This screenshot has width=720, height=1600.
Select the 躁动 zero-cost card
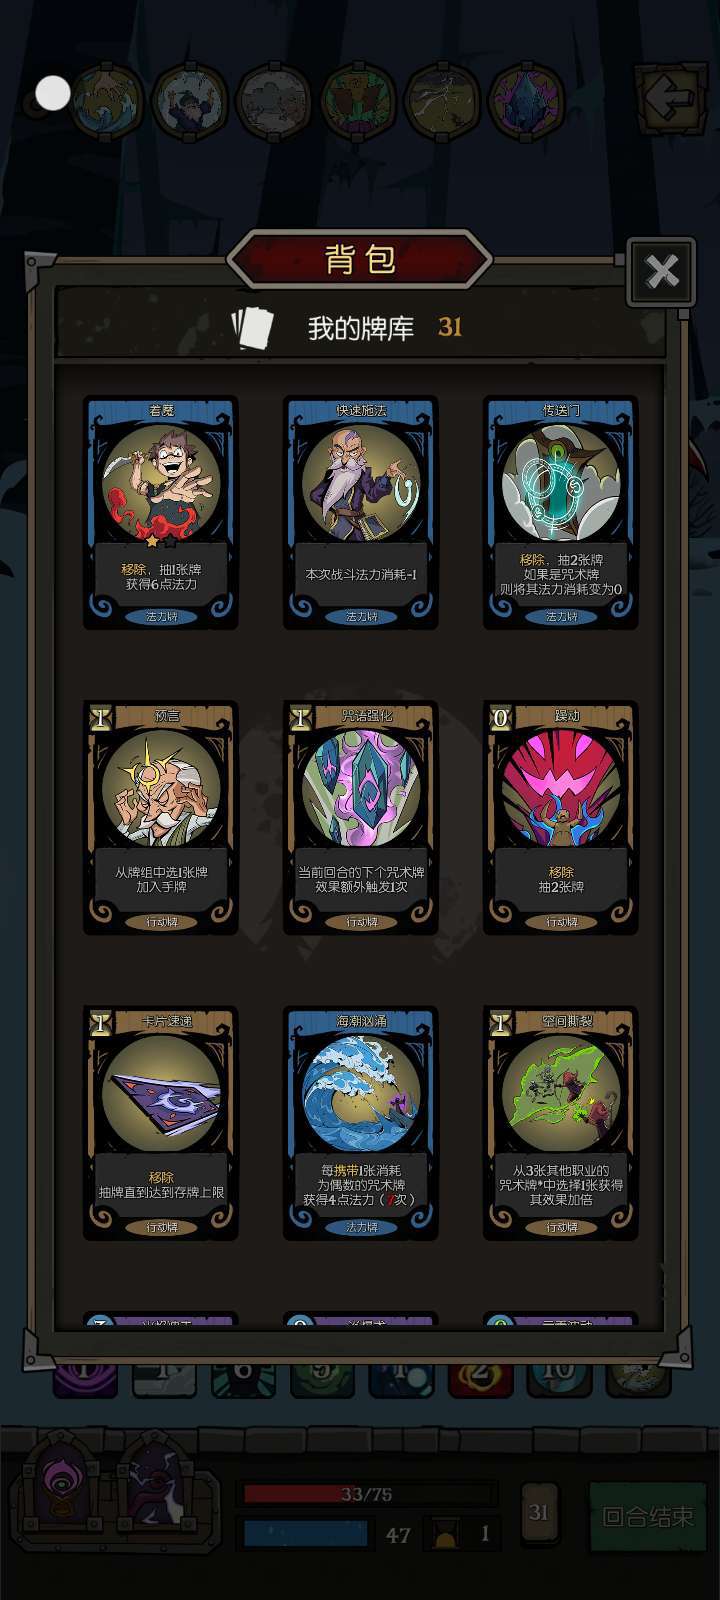coord(561,818)
